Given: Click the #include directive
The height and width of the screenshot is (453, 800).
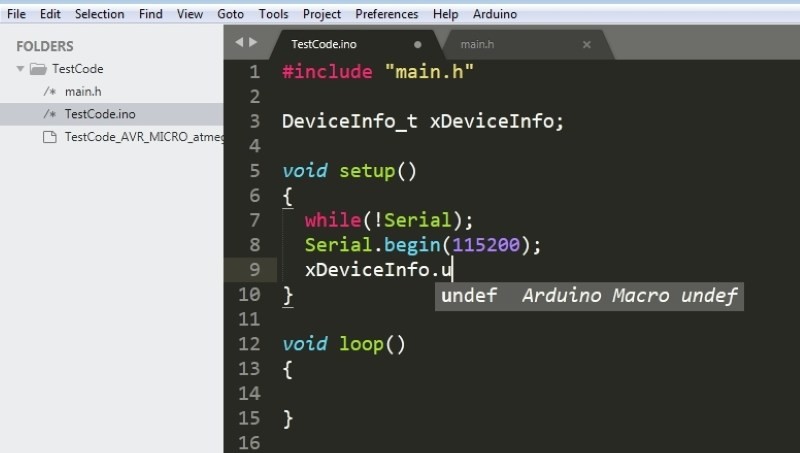Looking at the screenshot, I should [327, 72].
